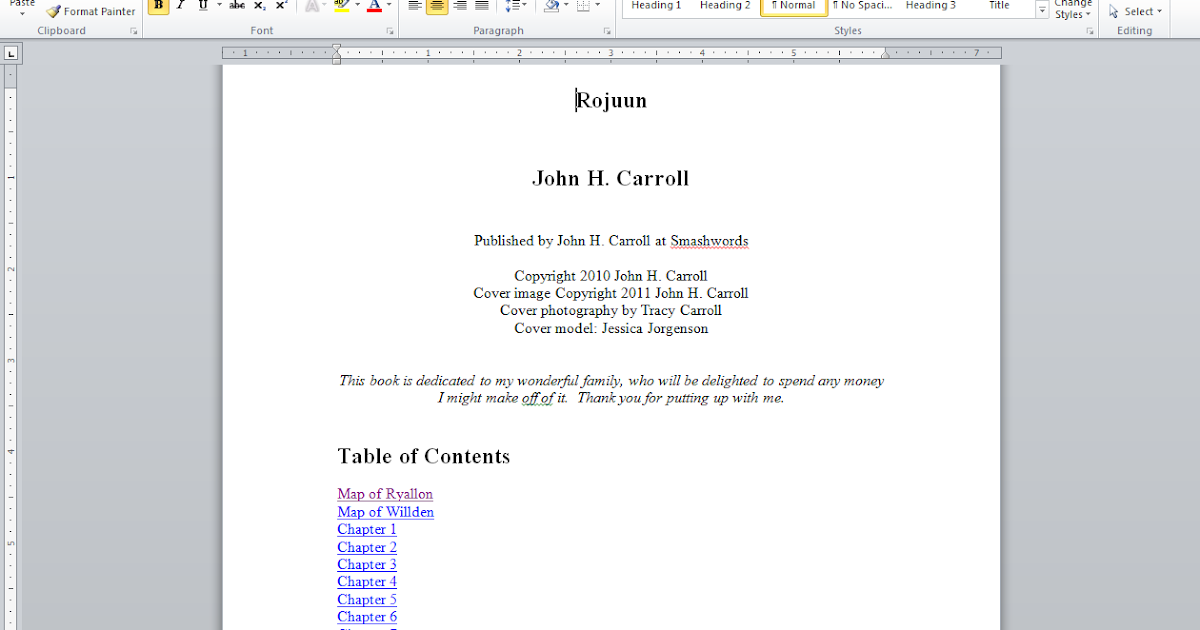Viewport: 1200px width, 630px height.
Task: Click the Text Effects icon
Action: 311,6
